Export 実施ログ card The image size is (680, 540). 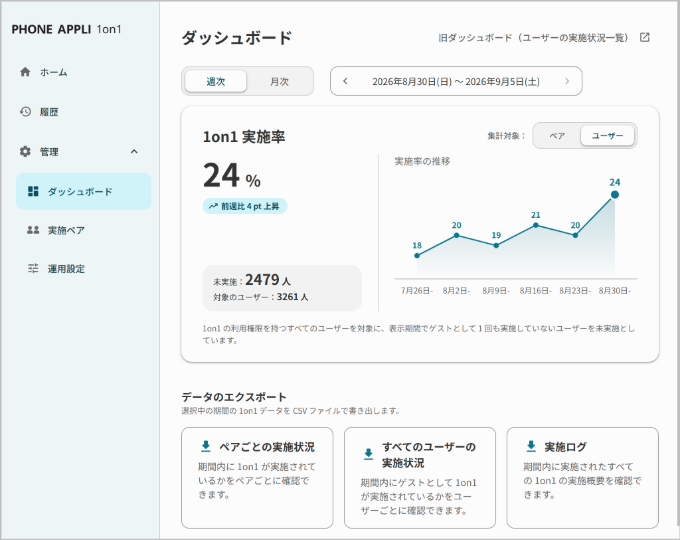(x=582, y=478)
